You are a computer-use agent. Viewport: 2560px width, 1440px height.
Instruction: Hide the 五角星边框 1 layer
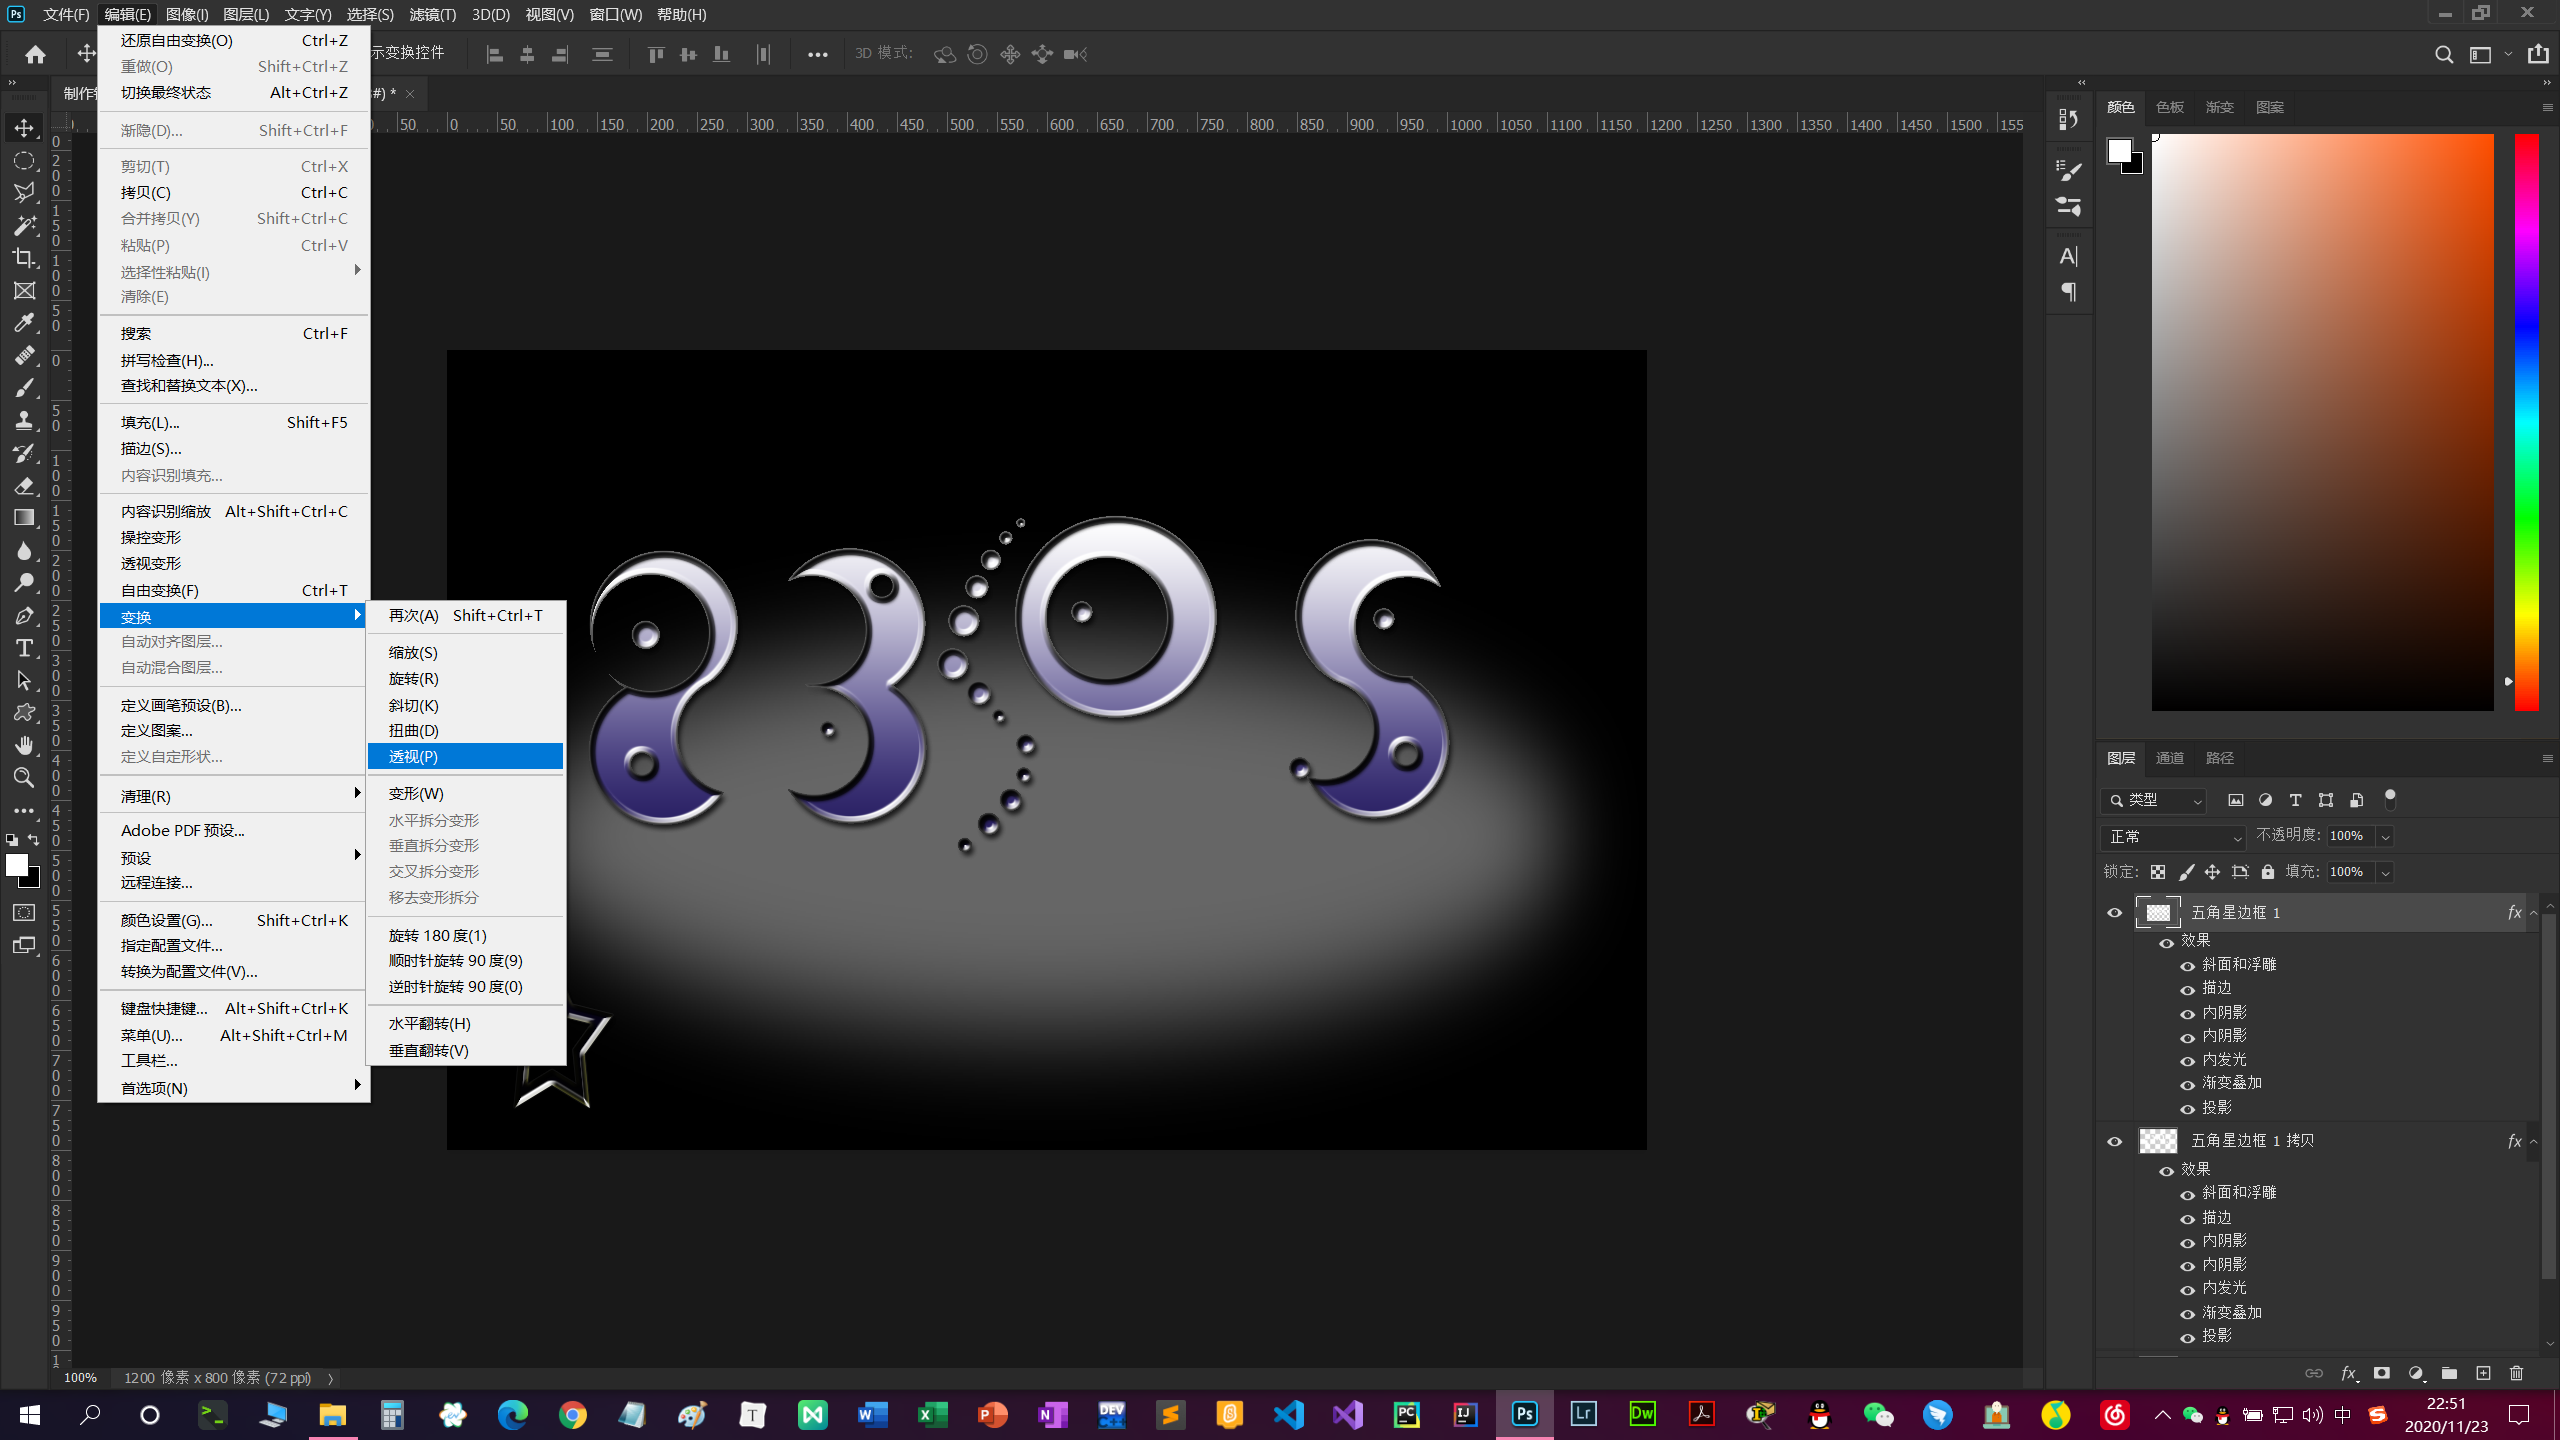click(x=2114, y=912)
